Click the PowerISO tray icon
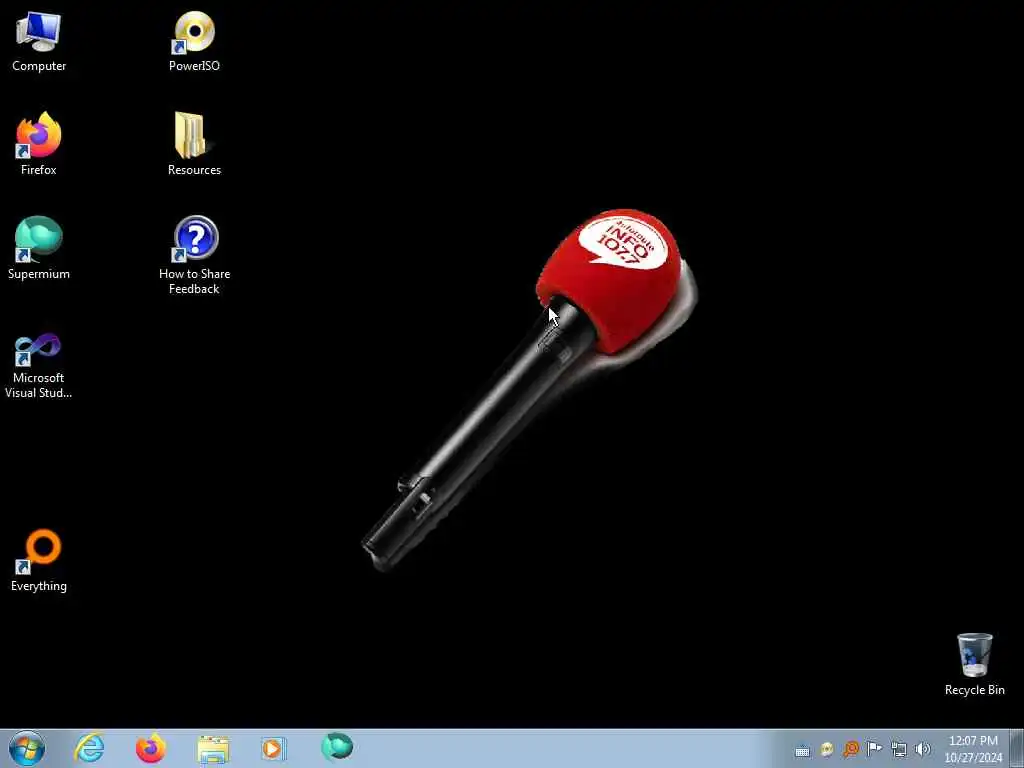 [827, 750]
